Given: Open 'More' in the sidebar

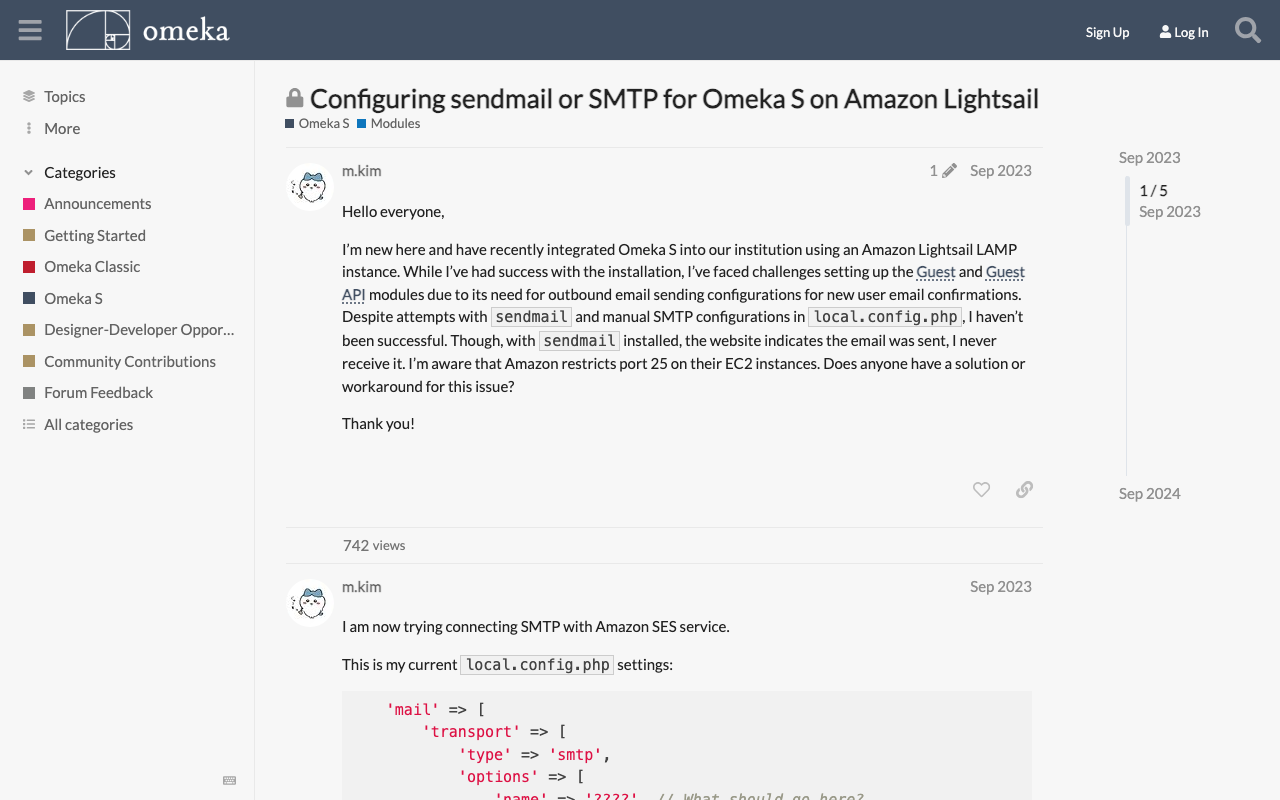Looking at the screenshot, I should tap(61, 127).
